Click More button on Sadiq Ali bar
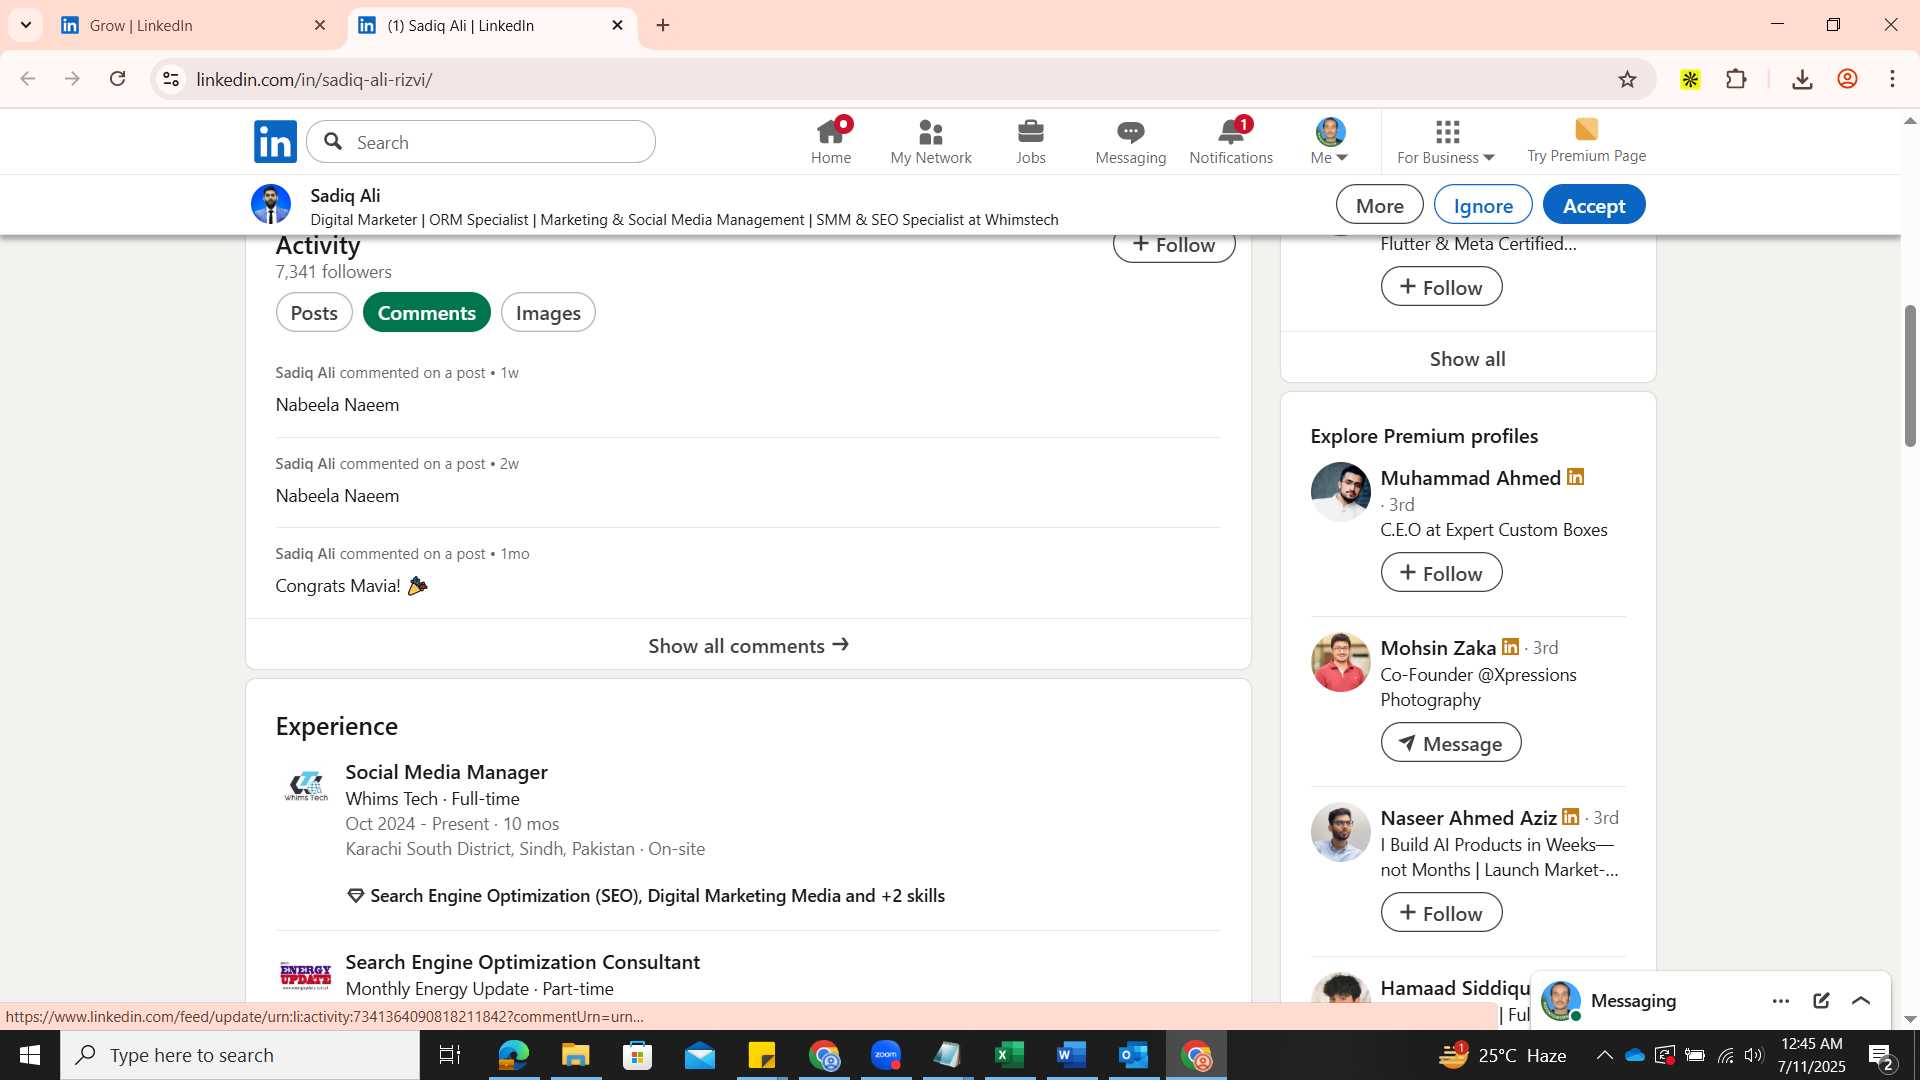The width and height of the screenshot is (1920, 1080). [x=1379, y=205]
